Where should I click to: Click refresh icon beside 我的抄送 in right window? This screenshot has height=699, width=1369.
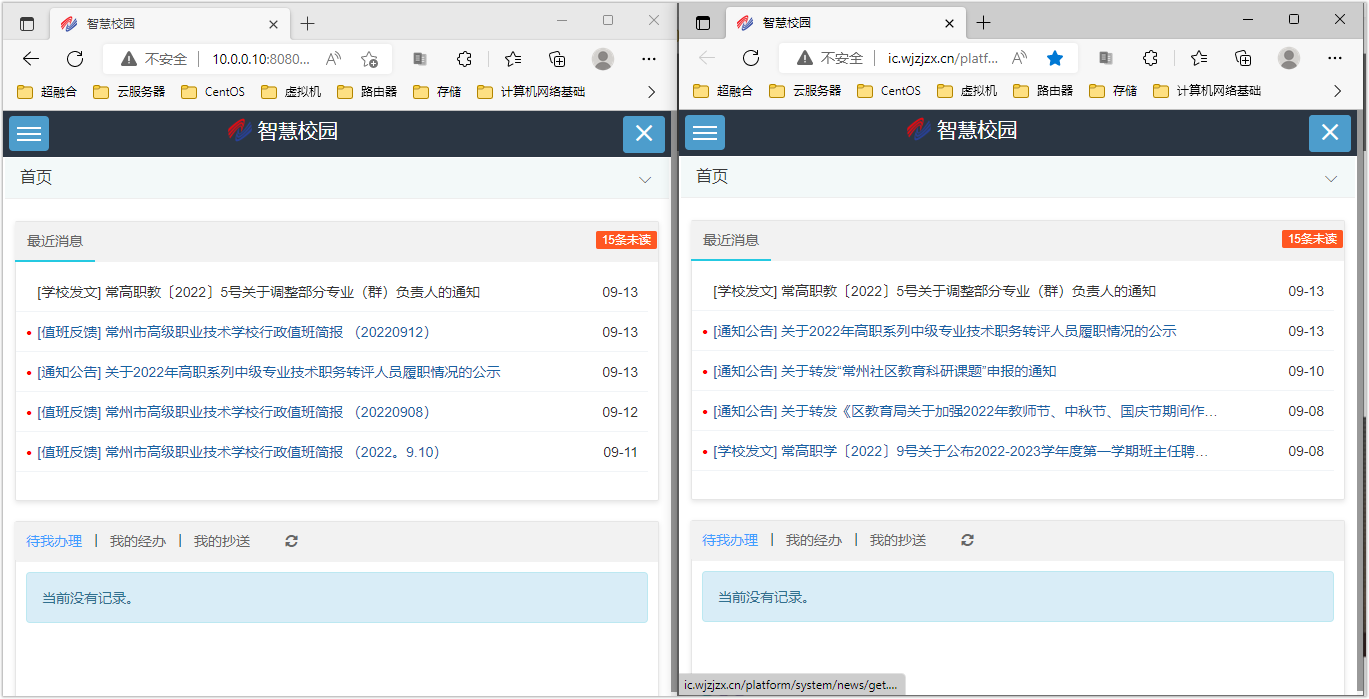tap(967, 540)
